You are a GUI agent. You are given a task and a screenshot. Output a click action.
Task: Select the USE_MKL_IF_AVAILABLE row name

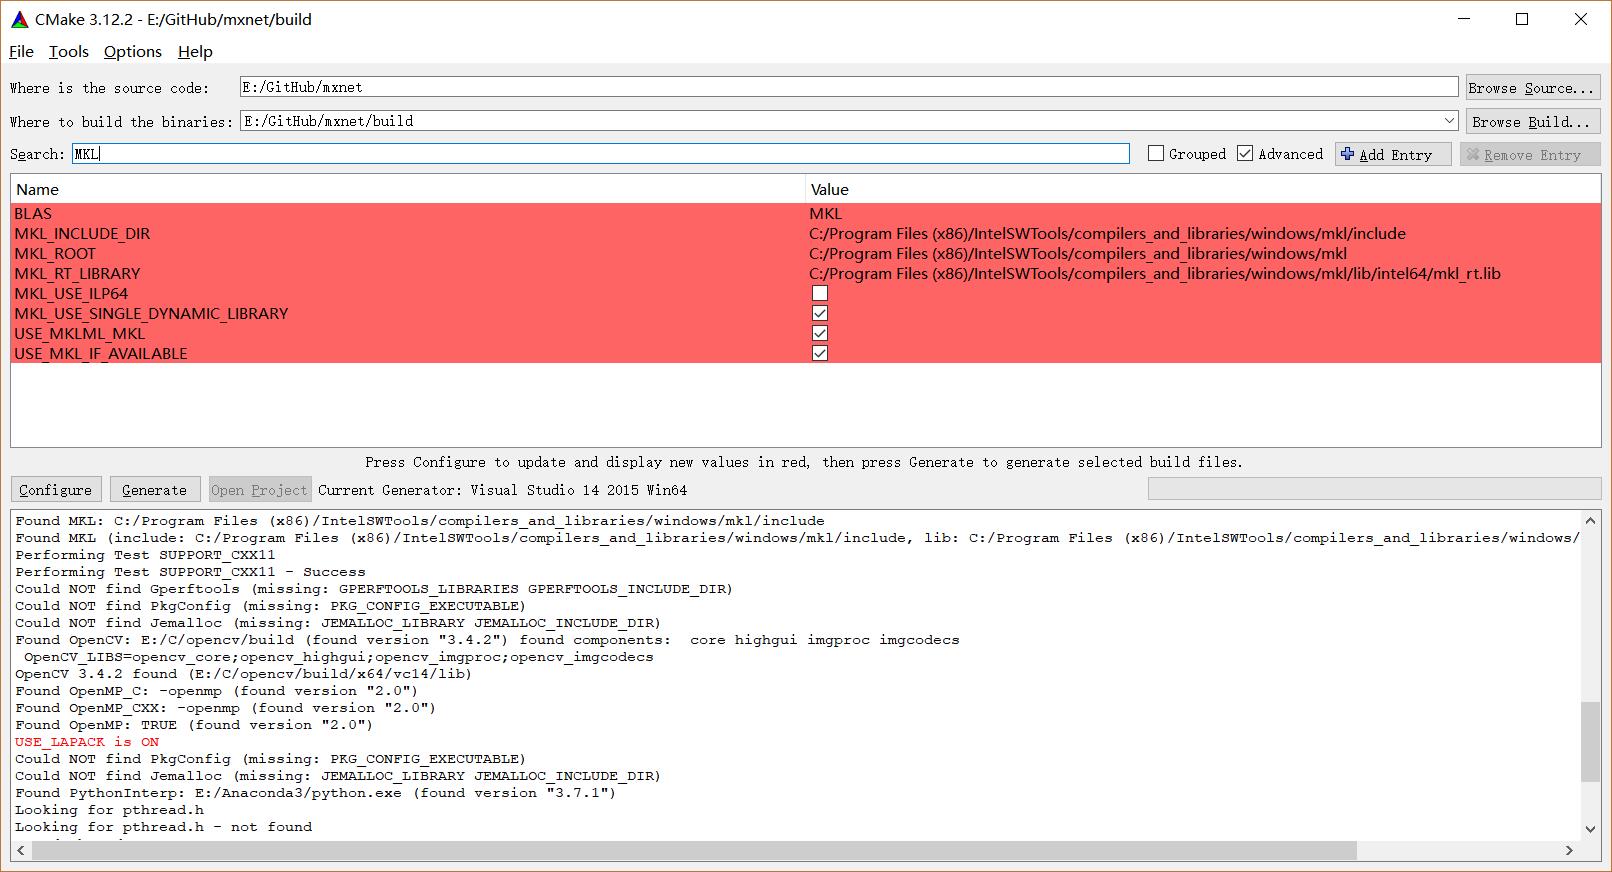(x=101, y=353)
